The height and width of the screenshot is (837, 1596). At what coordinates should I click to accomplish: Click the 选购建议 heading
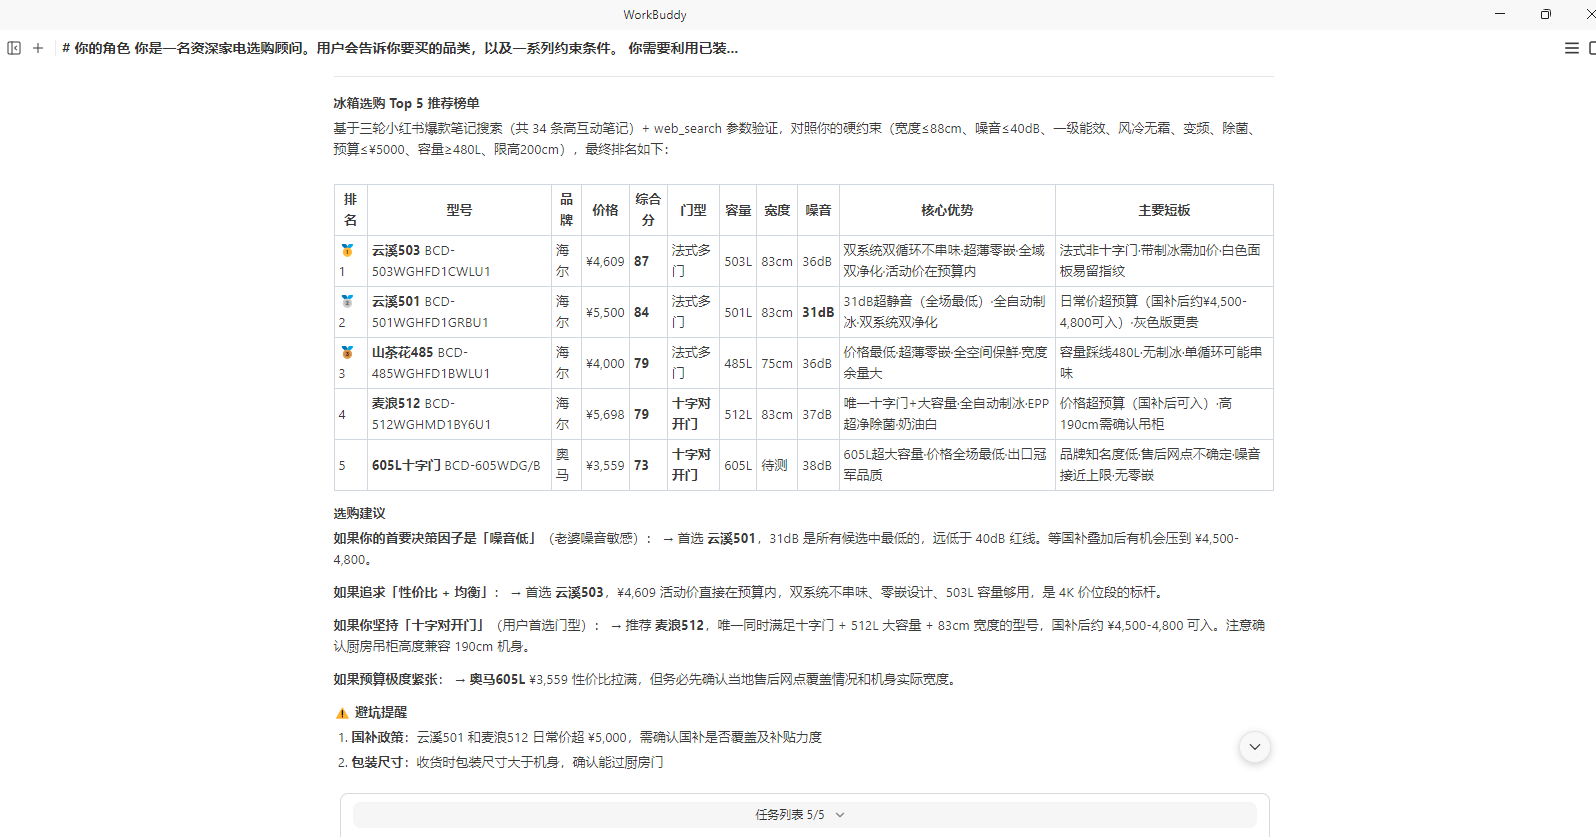click(x=359, y=513)
